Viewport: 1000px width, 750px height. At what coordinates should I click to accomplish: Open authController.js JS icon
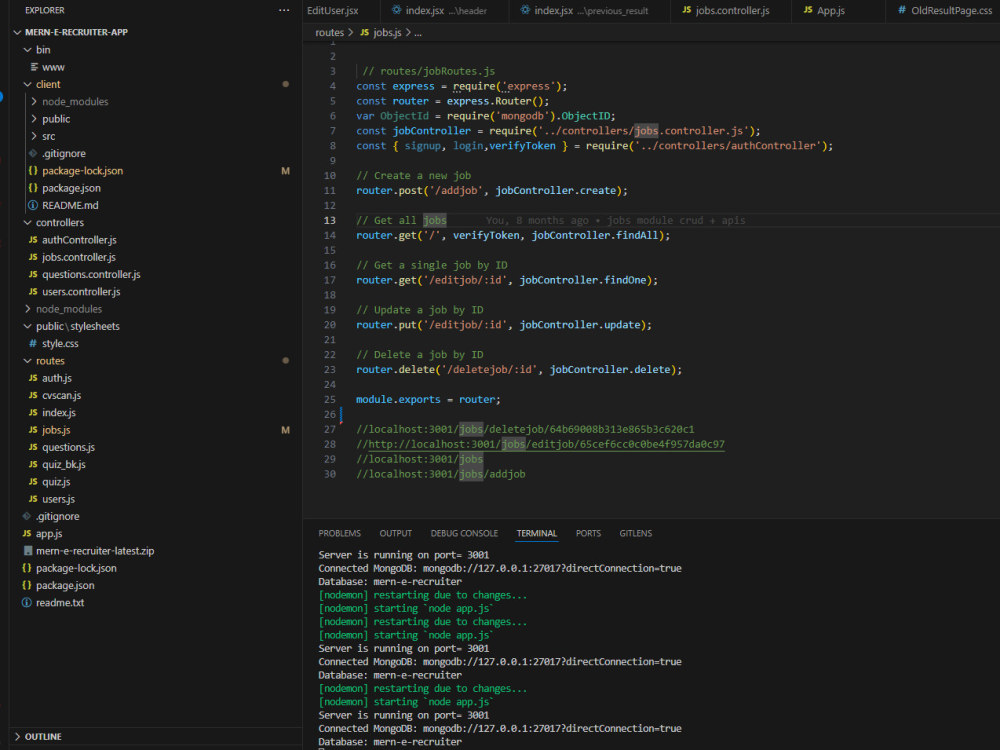(x=33, y=240)
